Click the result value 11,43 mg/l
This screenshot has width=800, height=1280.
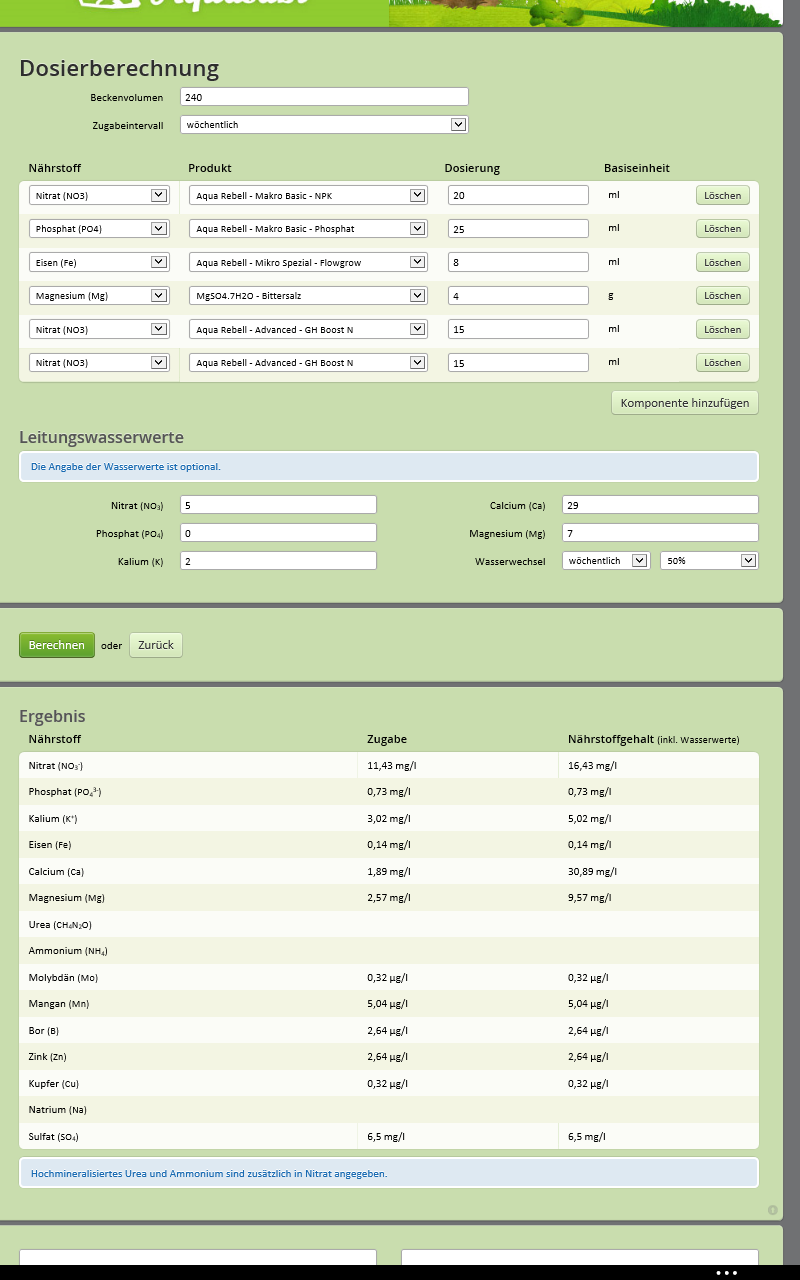pyautogui.click(x=392, y=766)
